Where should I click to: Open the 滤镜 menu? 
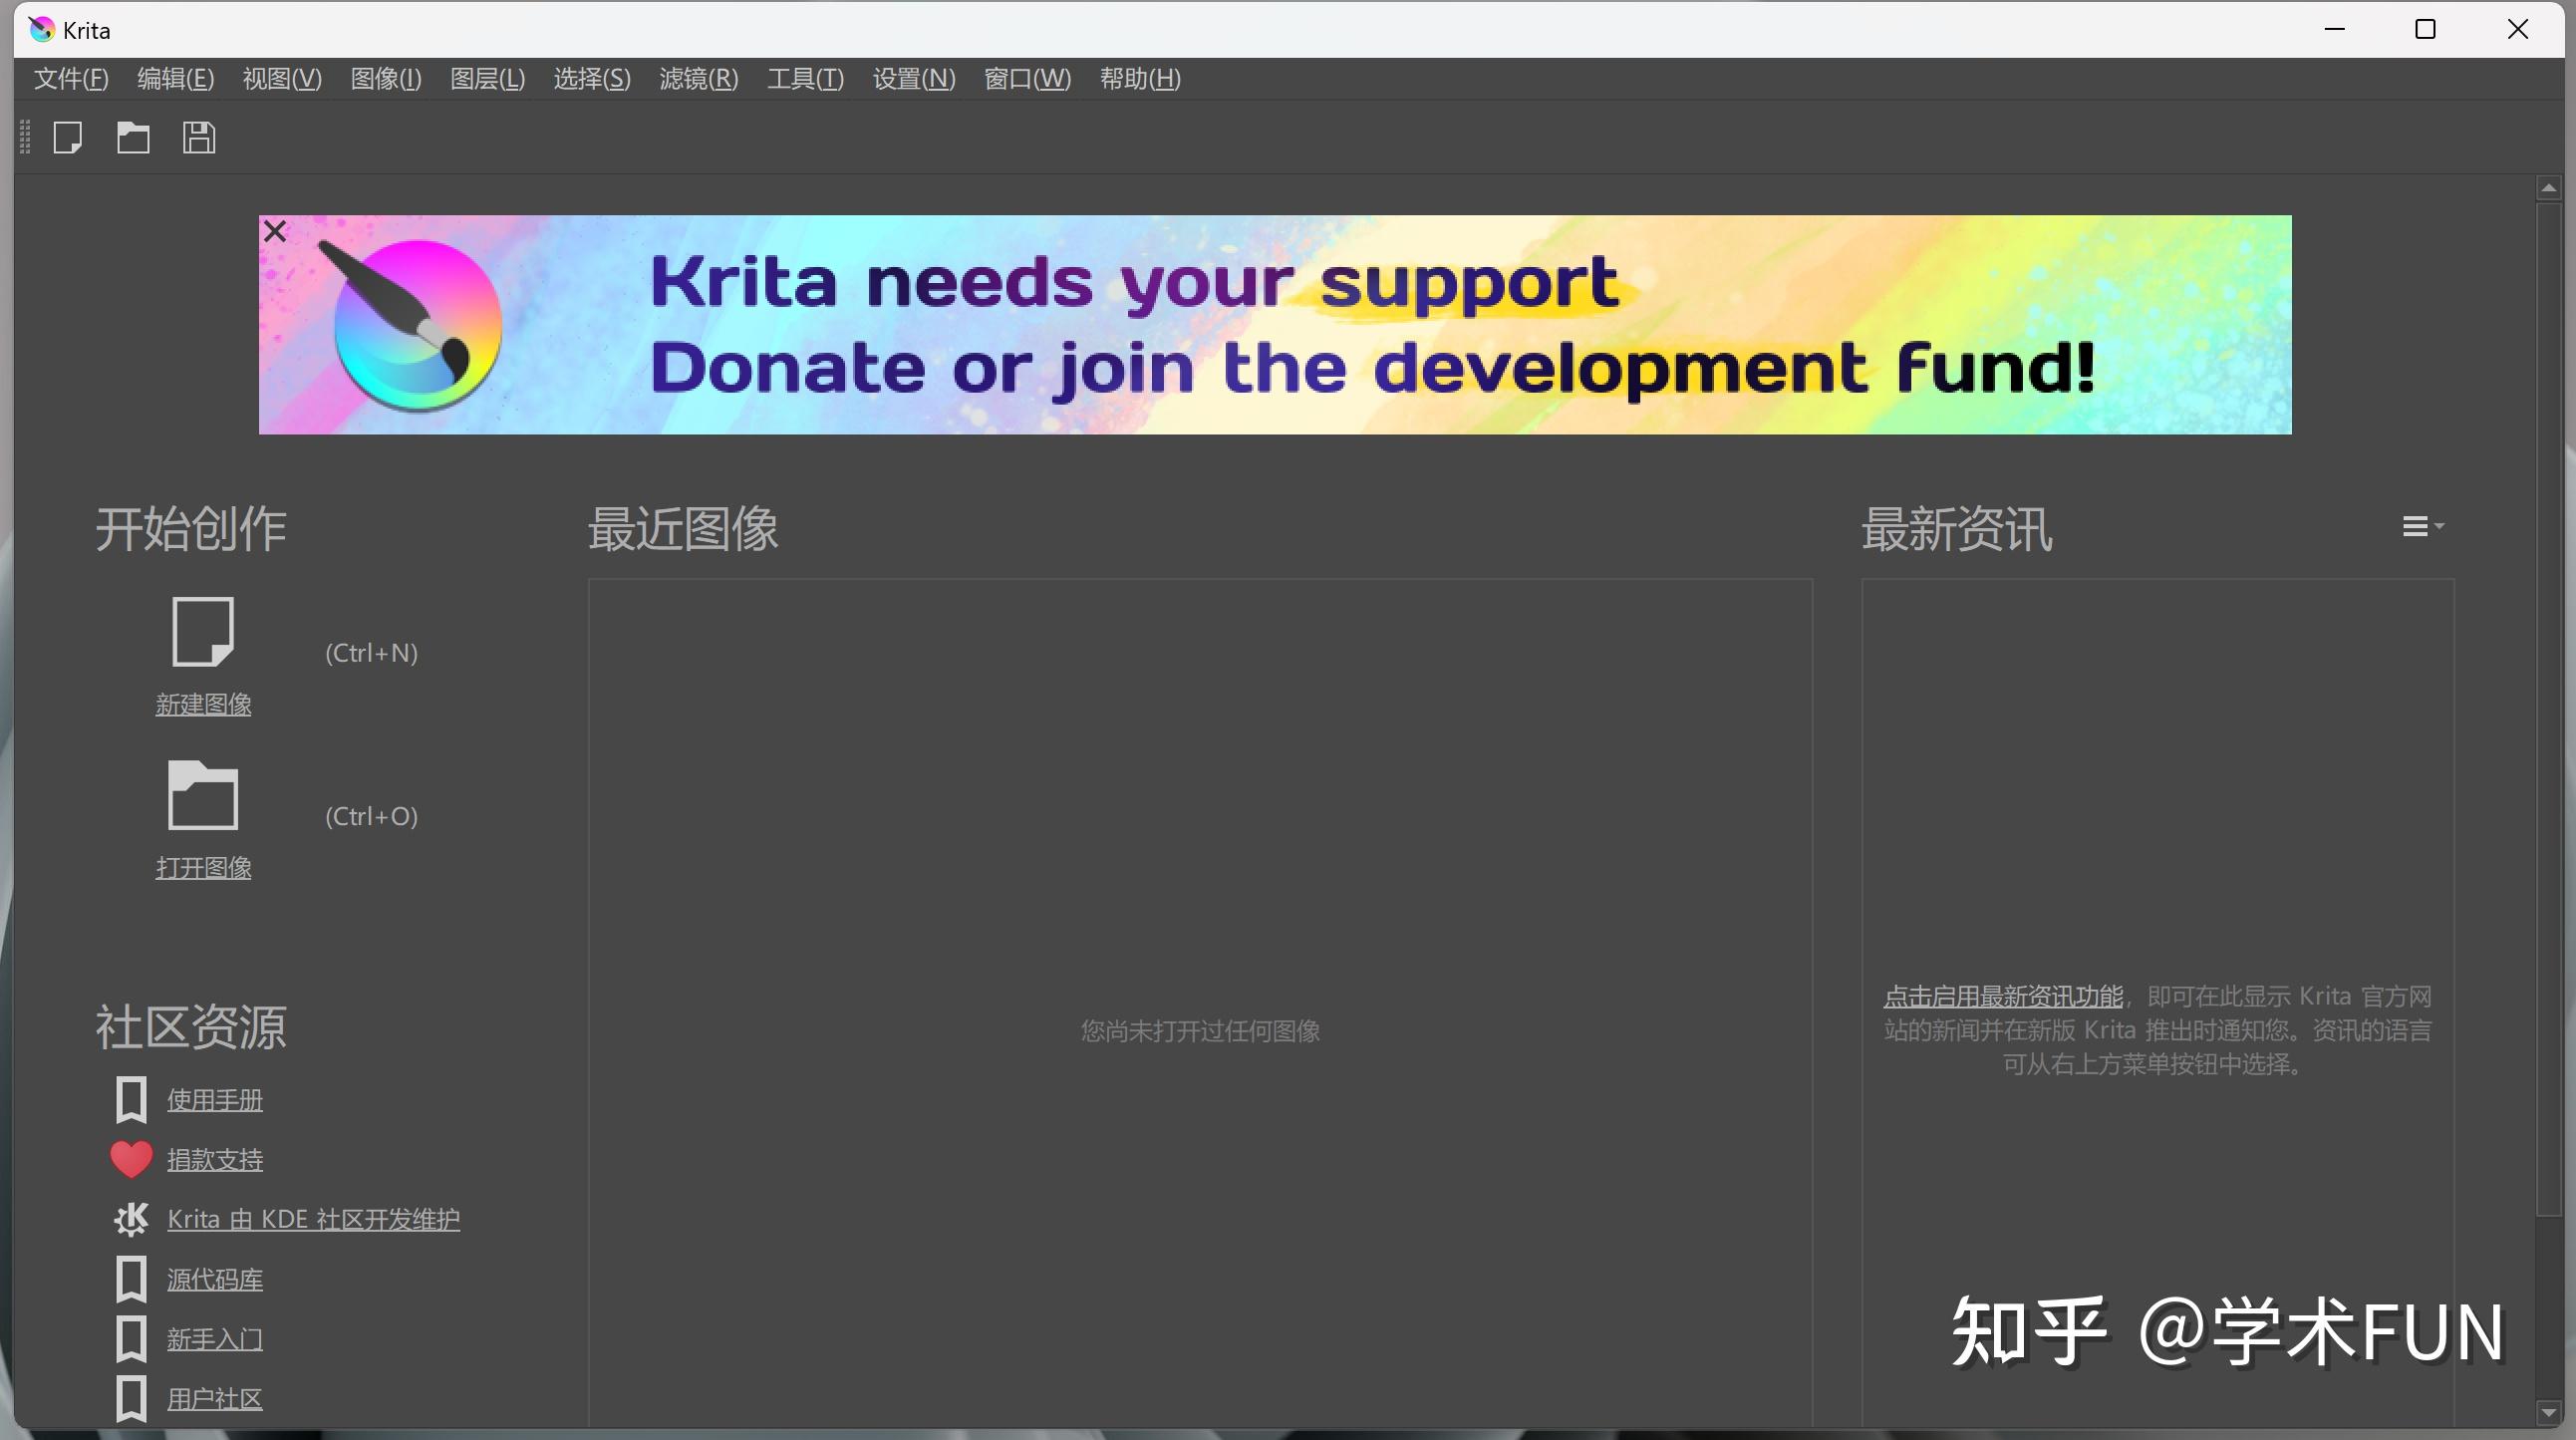click(x=698, y=79)
